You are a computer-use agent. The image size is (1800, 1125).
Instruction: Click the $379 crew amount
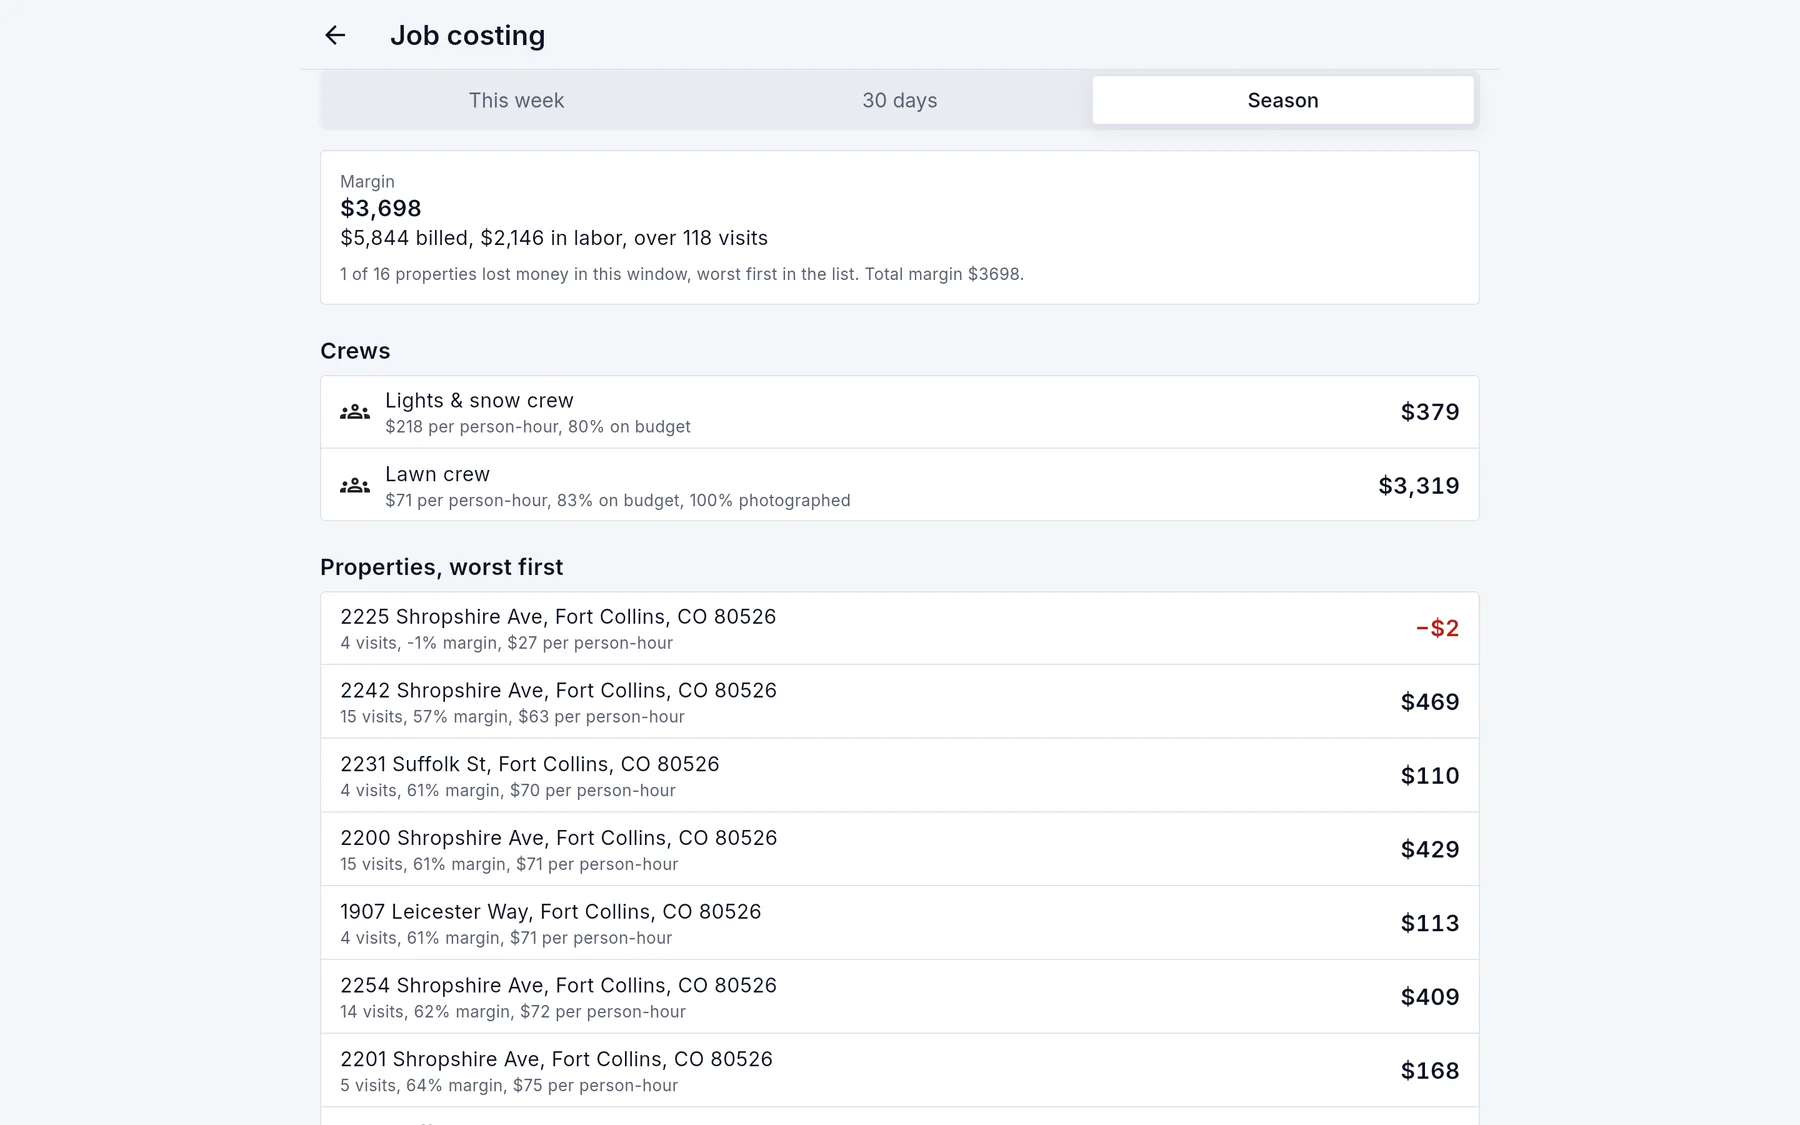[1430, 412]
